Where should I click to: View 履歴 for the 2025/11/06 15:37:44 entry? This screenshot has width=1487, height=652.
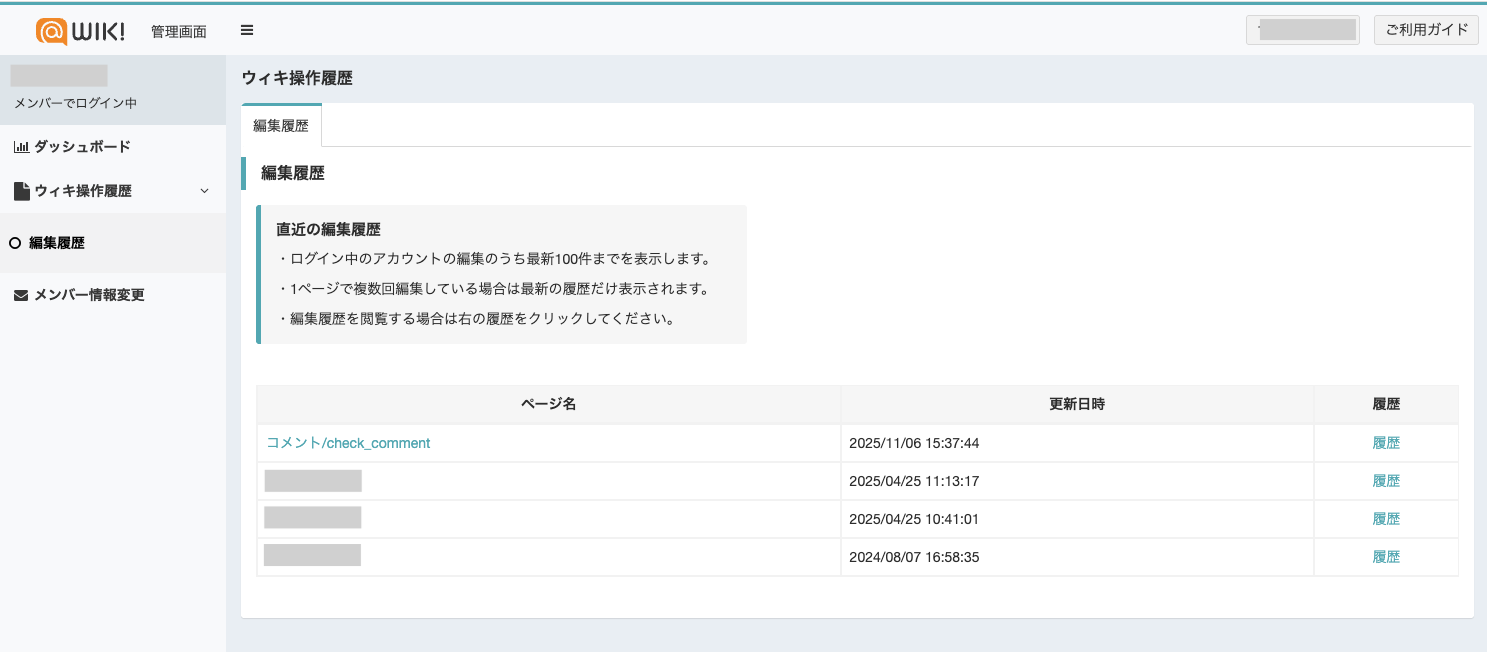[x=1386, y=443]
